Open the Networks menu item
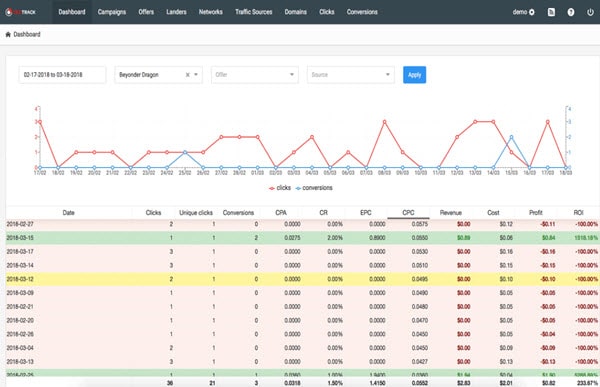The height and width of the screenshot is (387, 600). (210, 12)
